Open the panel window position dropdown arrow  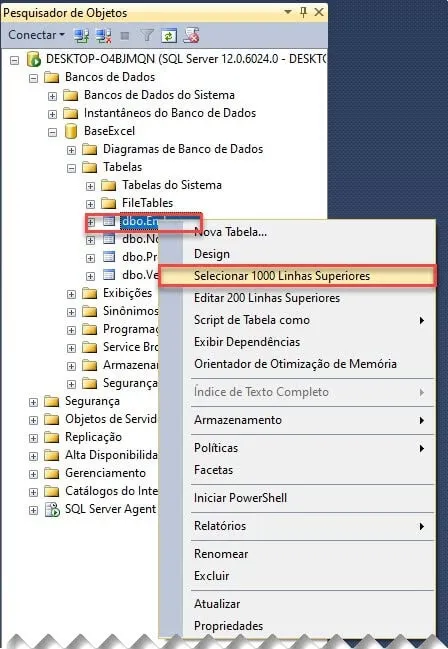(x=288, y=12)
